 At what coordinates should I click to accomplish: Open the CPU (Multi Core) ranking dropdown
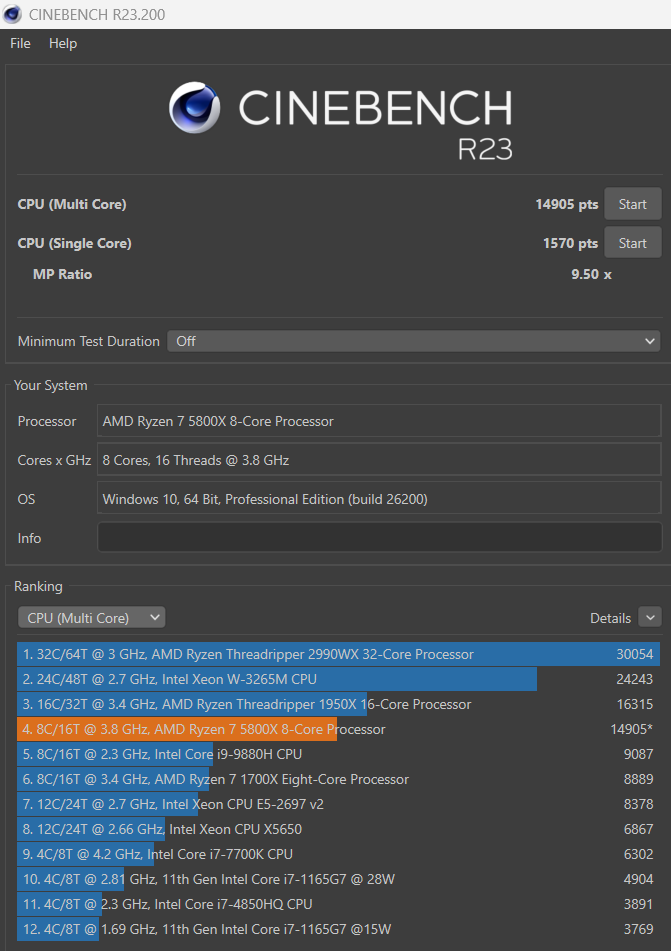[x=92, y=618]
